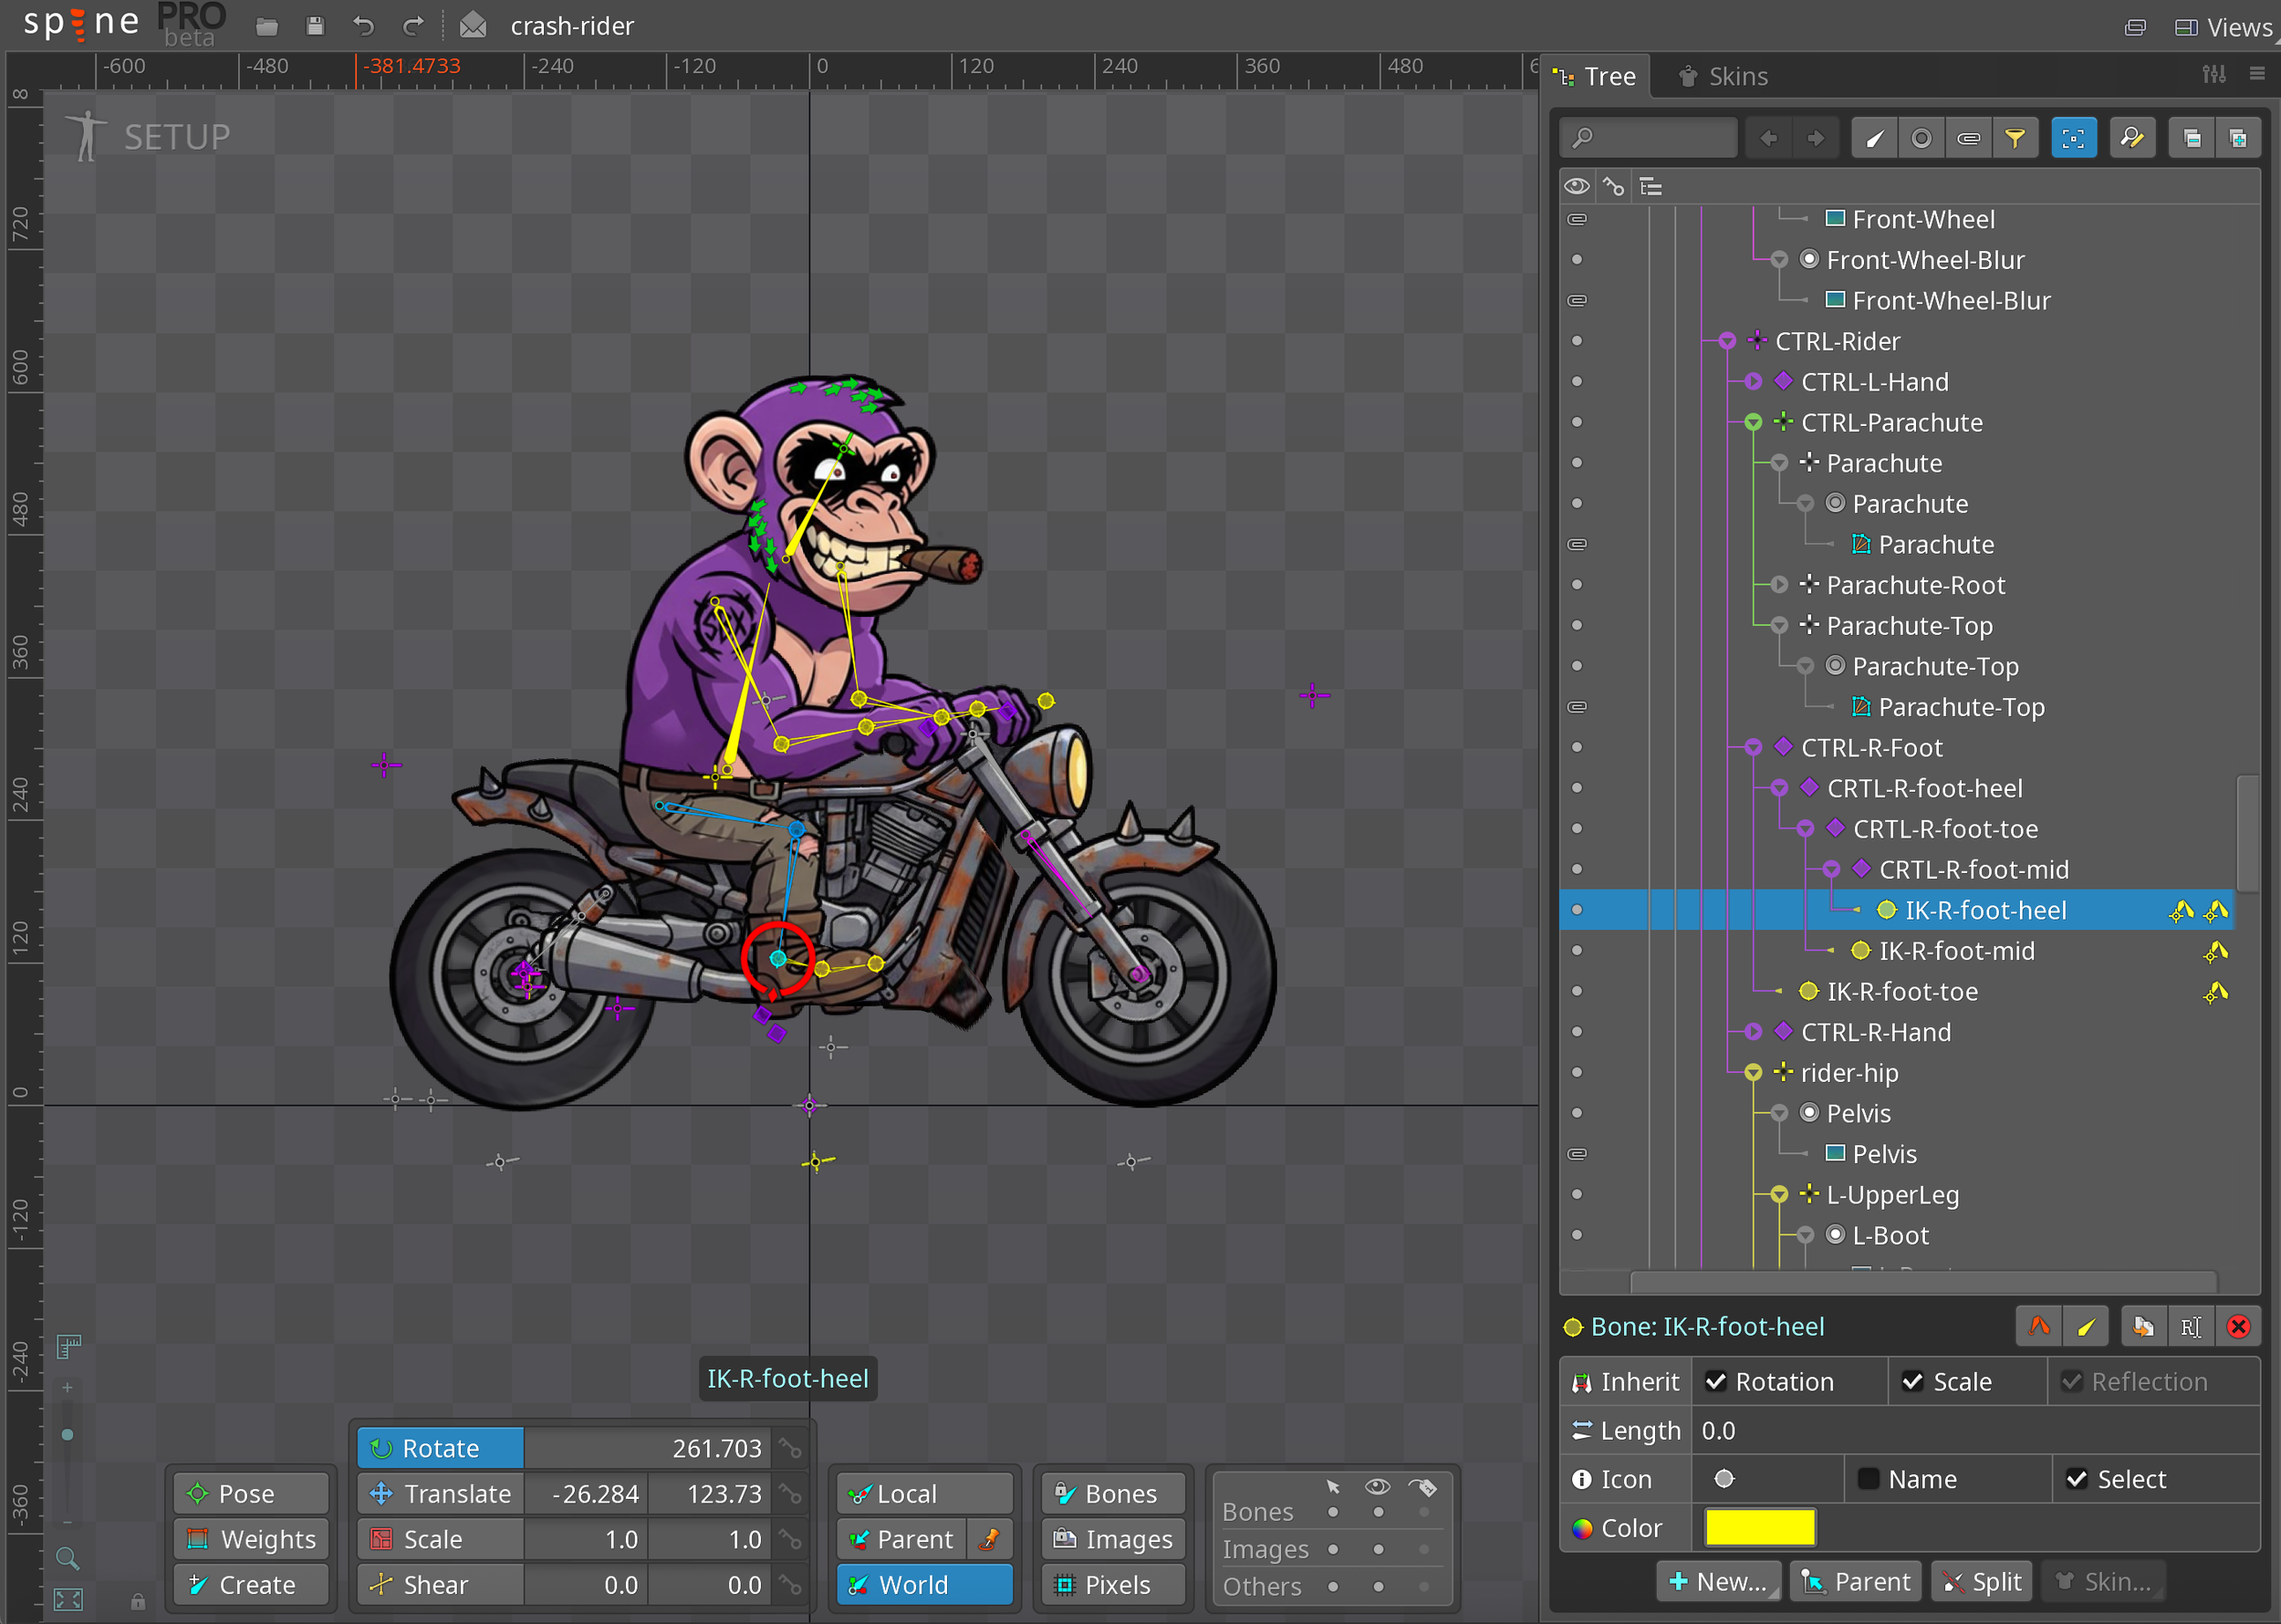Disable the Select checkbox
The width and height of the screenshot is (2281, 1624).
tap(2077, 1479)
